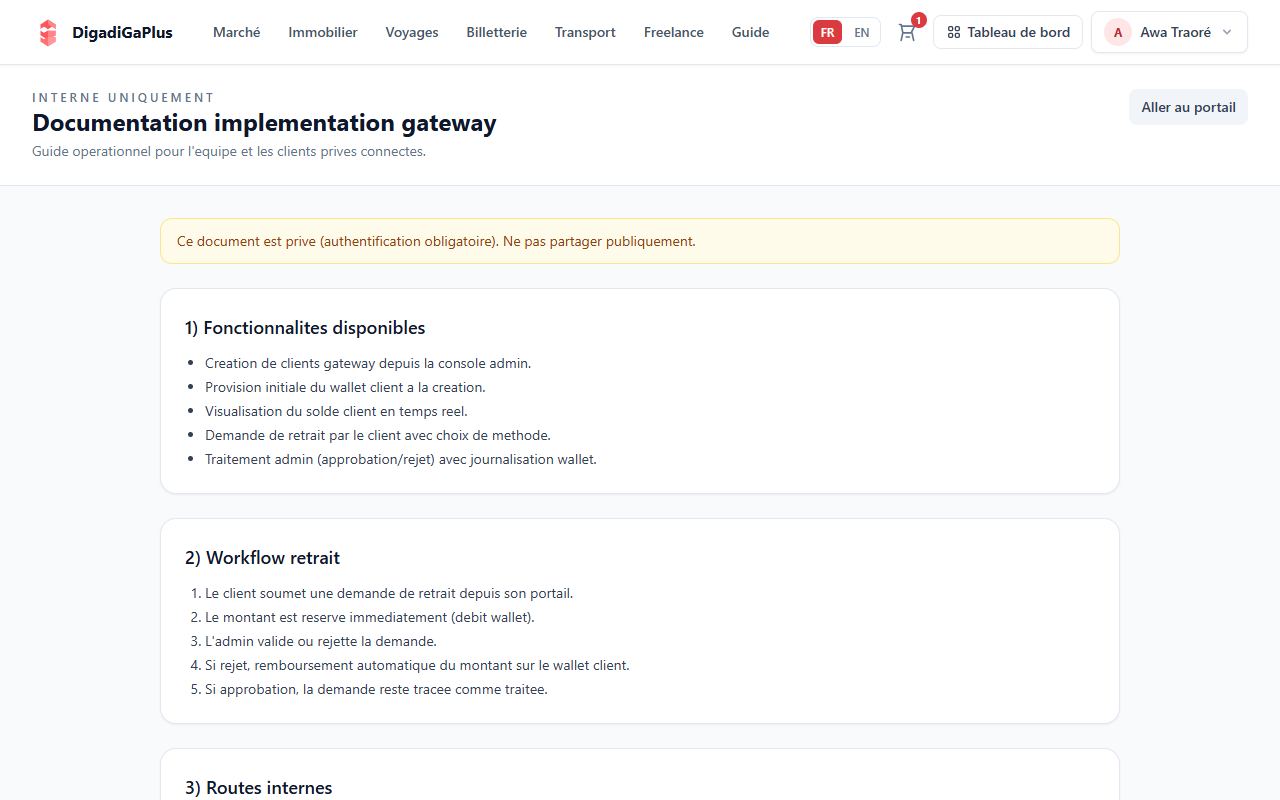This screenshot has height=800, width=1280.
Task: Click the '1) Fonctionnalites disponibles' heading
Action: click(305, 328)
